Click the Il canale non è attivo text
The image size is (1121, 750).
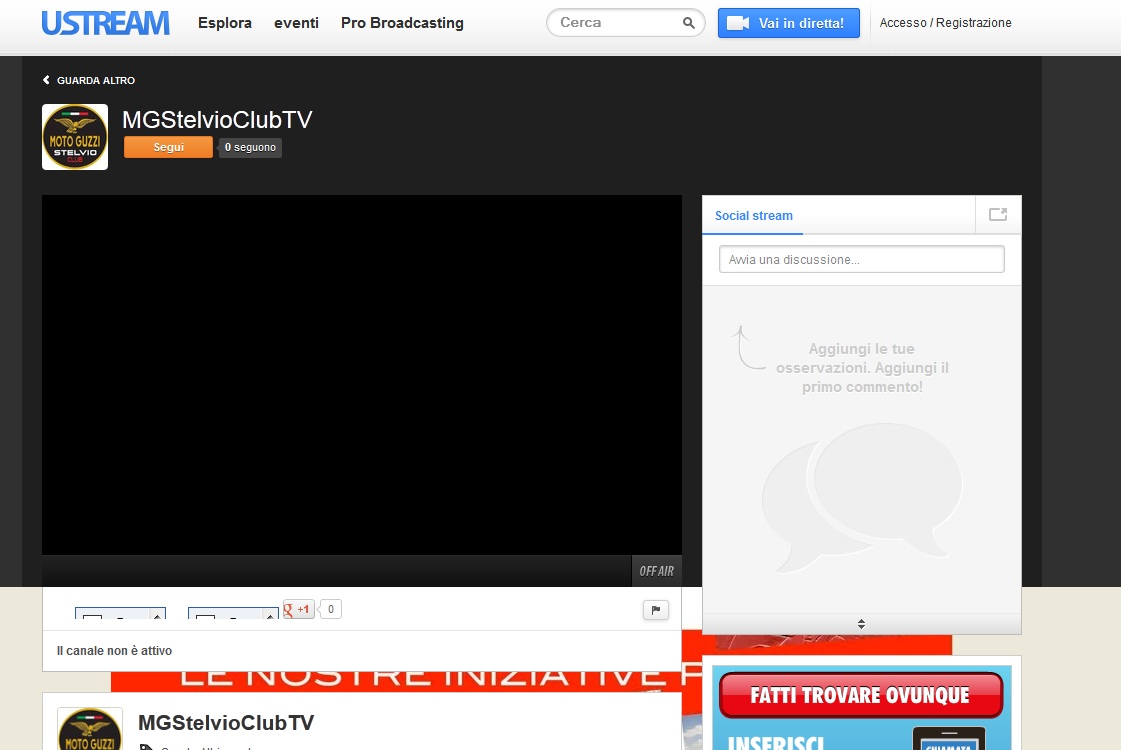pos(114,651)
